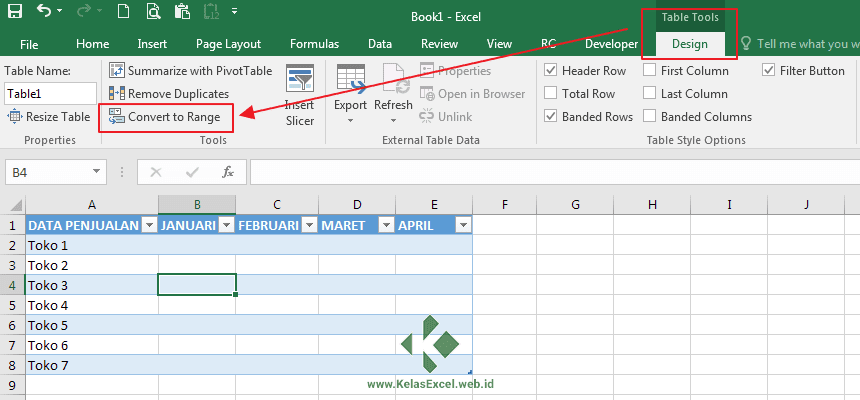Click the New blank document icon
The image size is (860, 400).
123,12
